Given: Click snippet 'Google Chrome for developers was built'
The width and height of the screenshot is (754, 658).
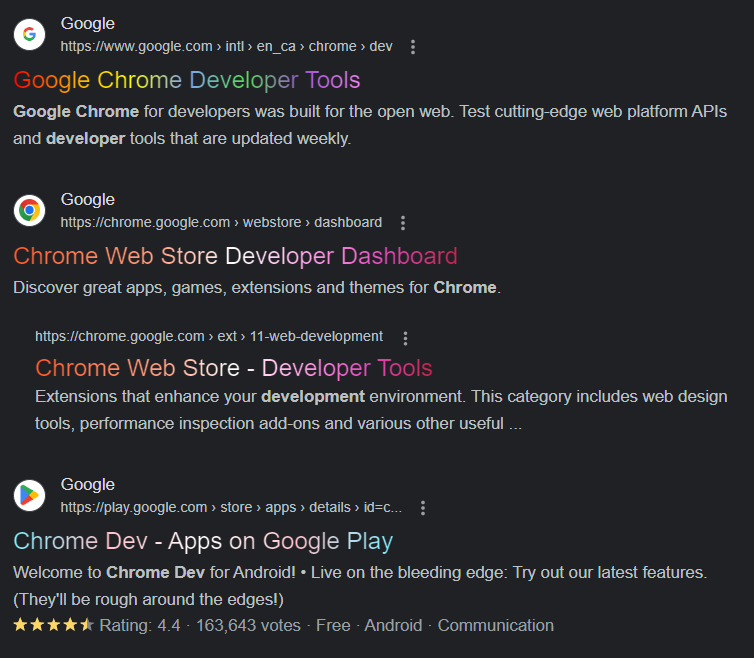Looking at the screenshot, I should click(x=370, y=125).
